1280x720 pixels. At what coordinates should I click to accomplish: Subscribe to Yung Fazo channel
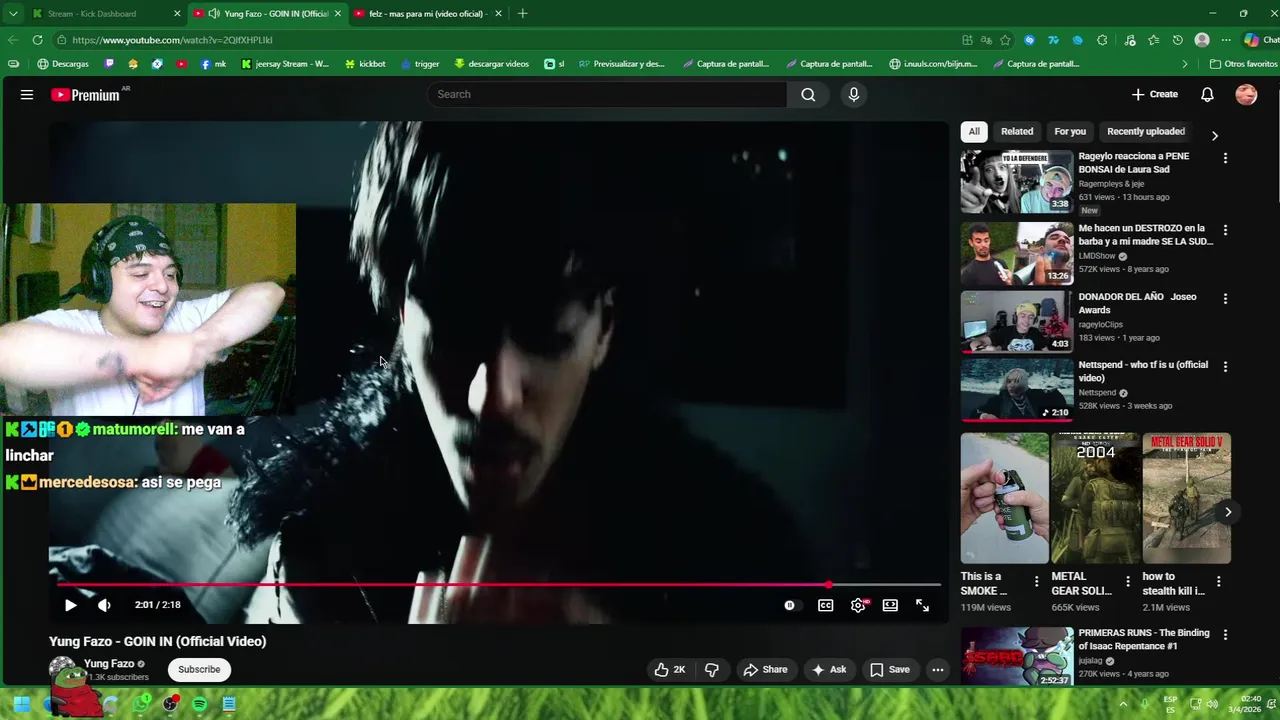[x=199, y=669]
